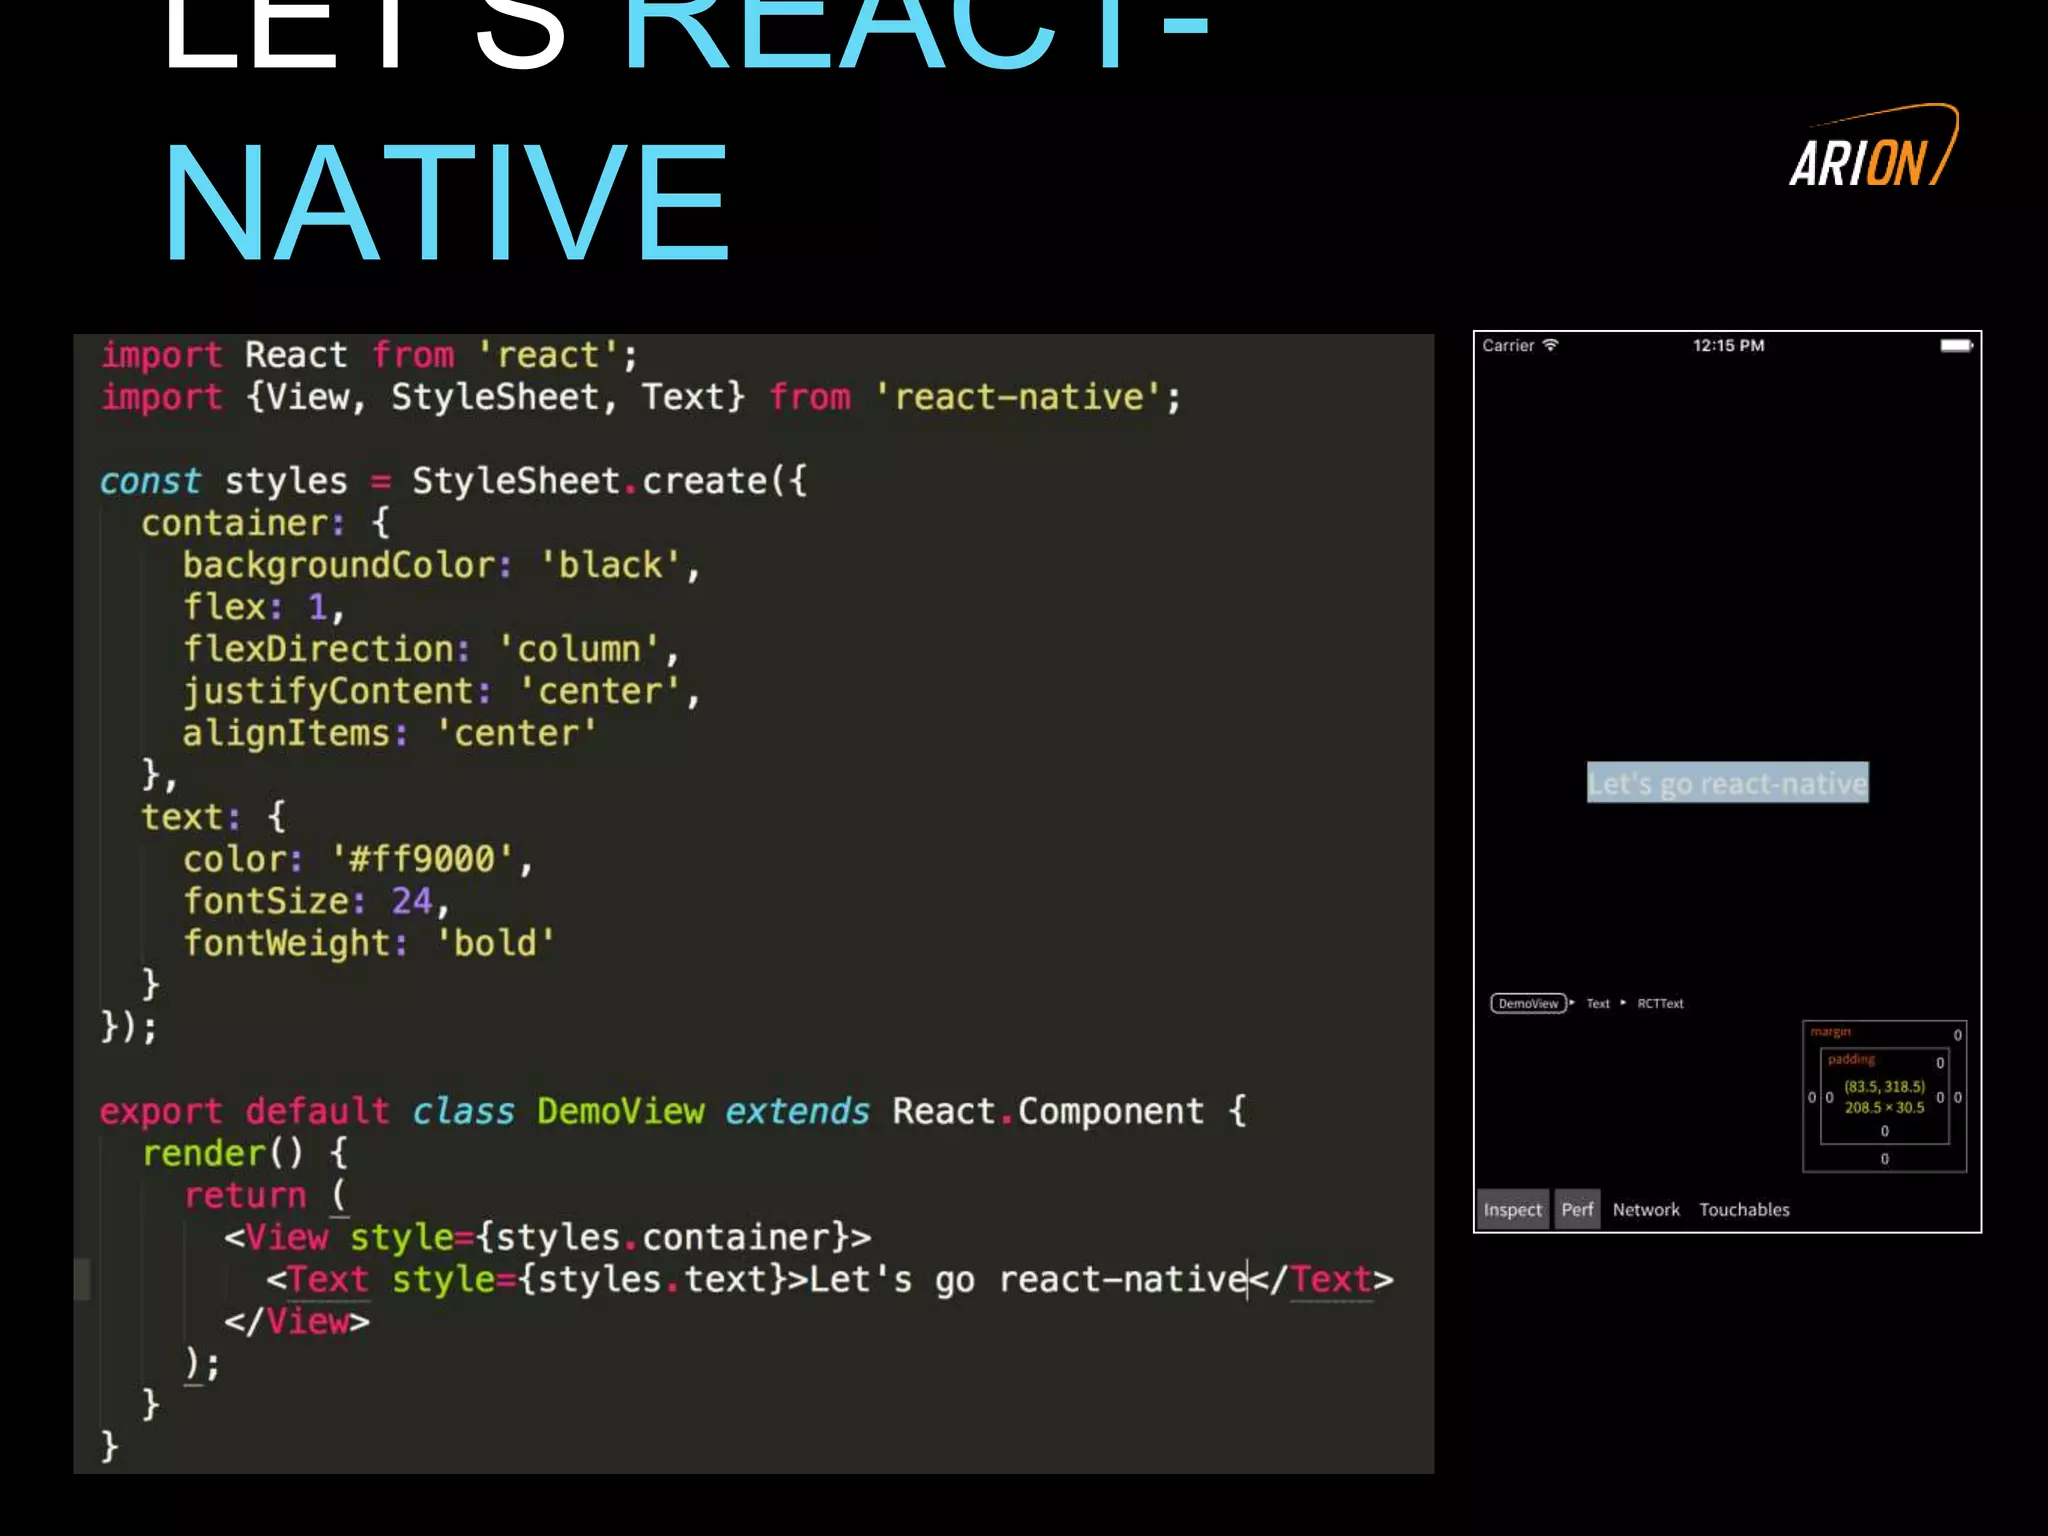Image resolution: width=2048 pixels, height=1536 pixels.
Task: Click the 208.5 × 30.5 dimensions value
Action: pos(1884,1107)
